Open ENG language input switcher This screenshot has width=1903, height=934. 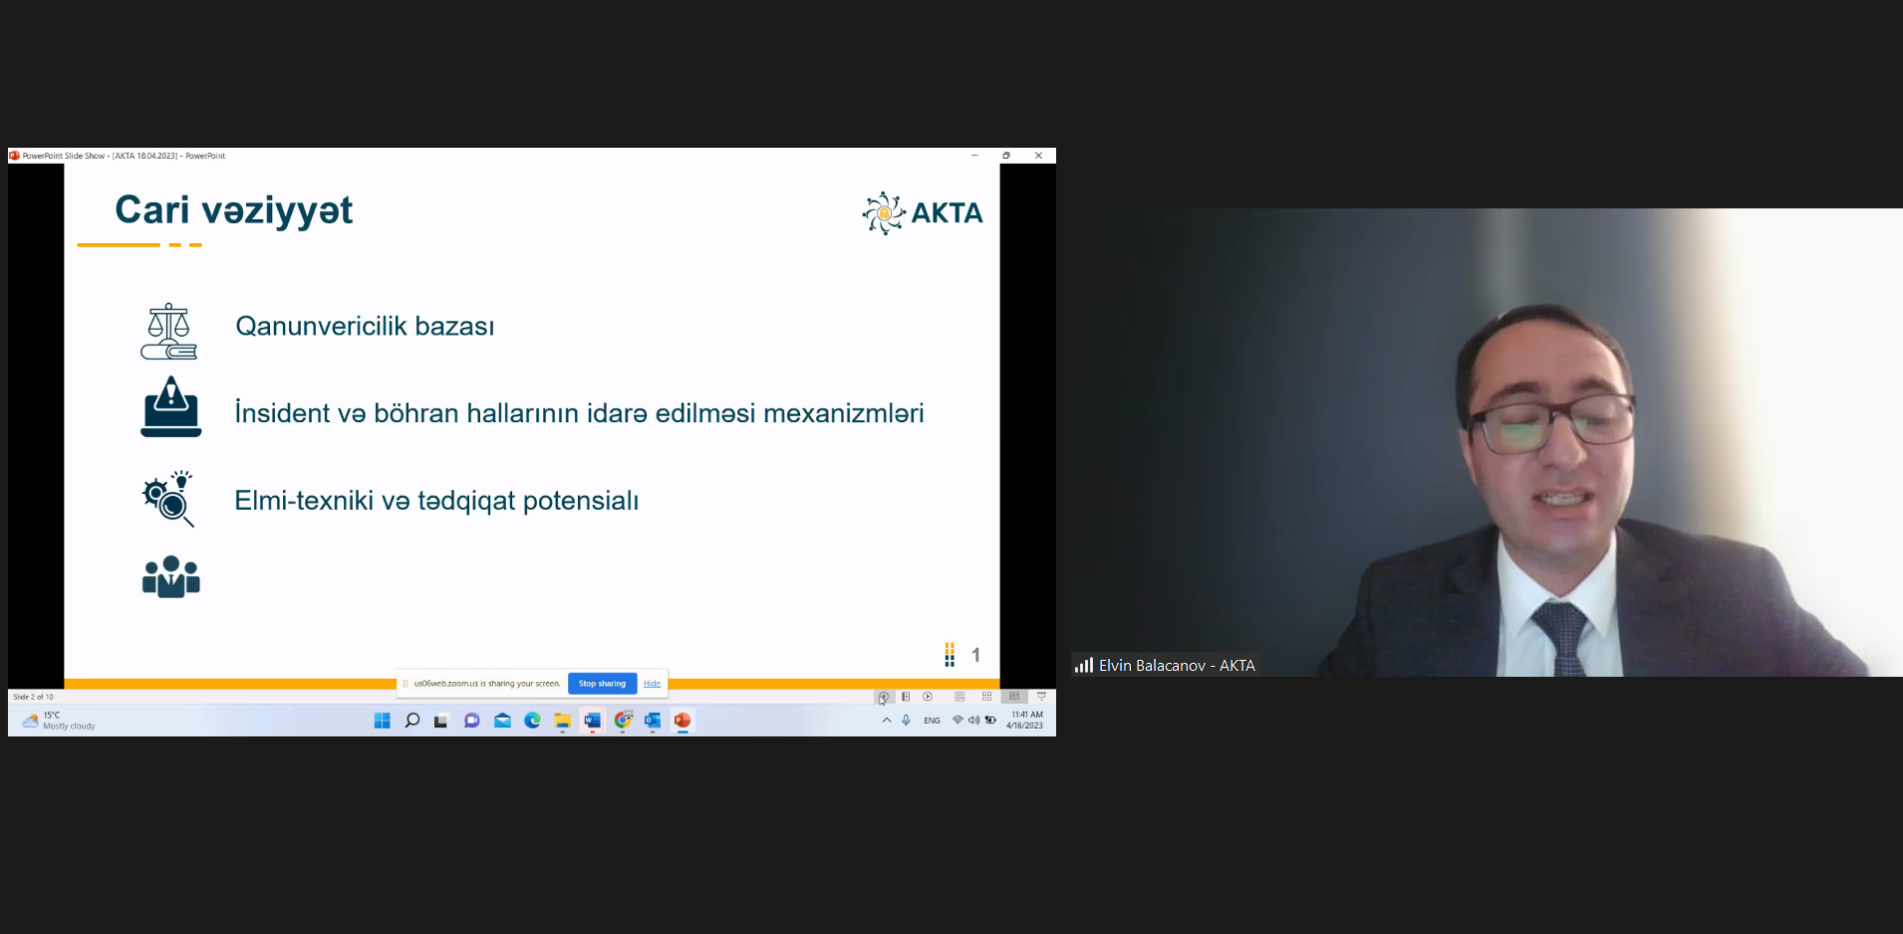(931, 721)
